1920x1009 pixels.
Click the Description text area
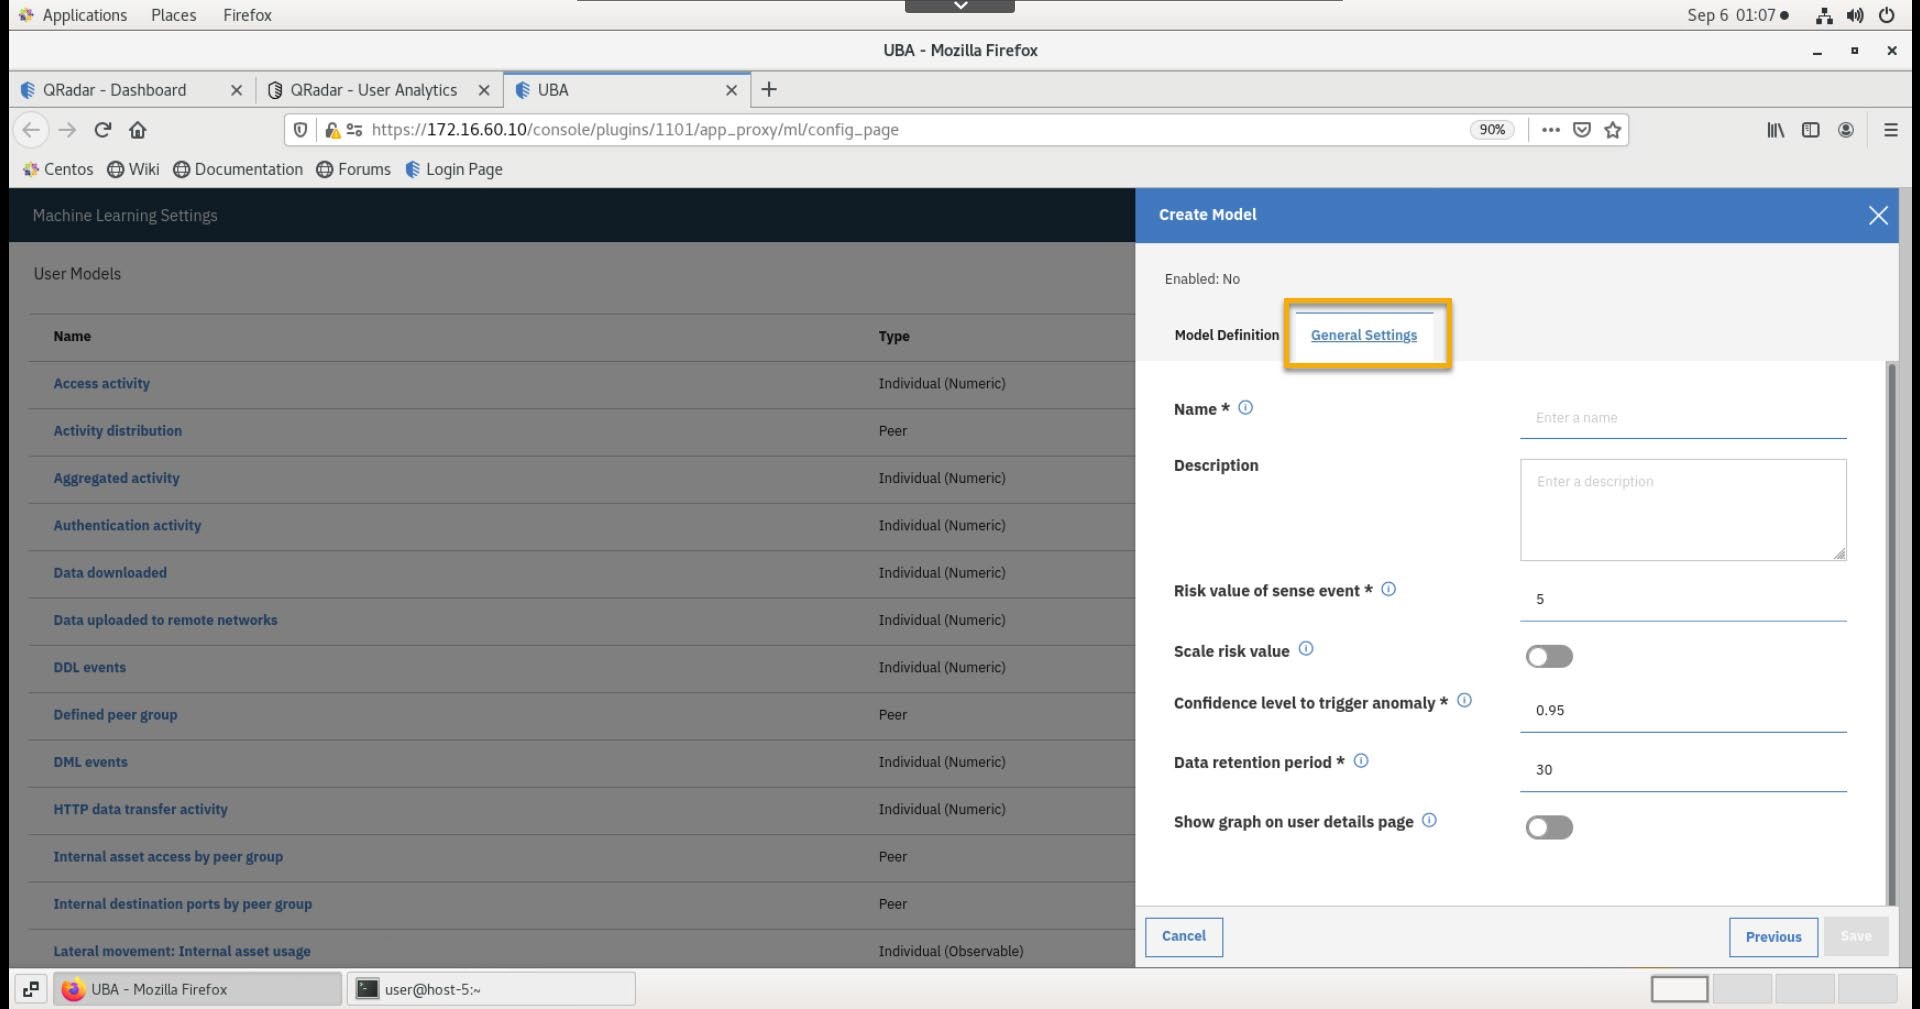[1683, 510]
